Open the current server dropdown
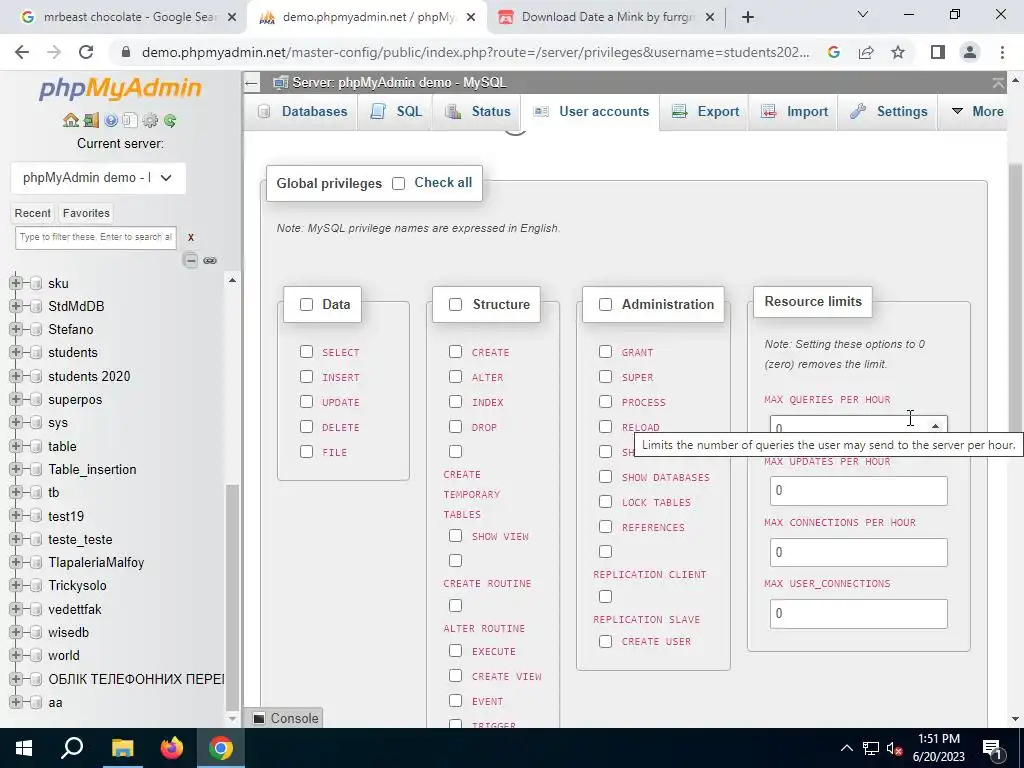Screen dimensions: 1024x768 [x=98, y=178]
